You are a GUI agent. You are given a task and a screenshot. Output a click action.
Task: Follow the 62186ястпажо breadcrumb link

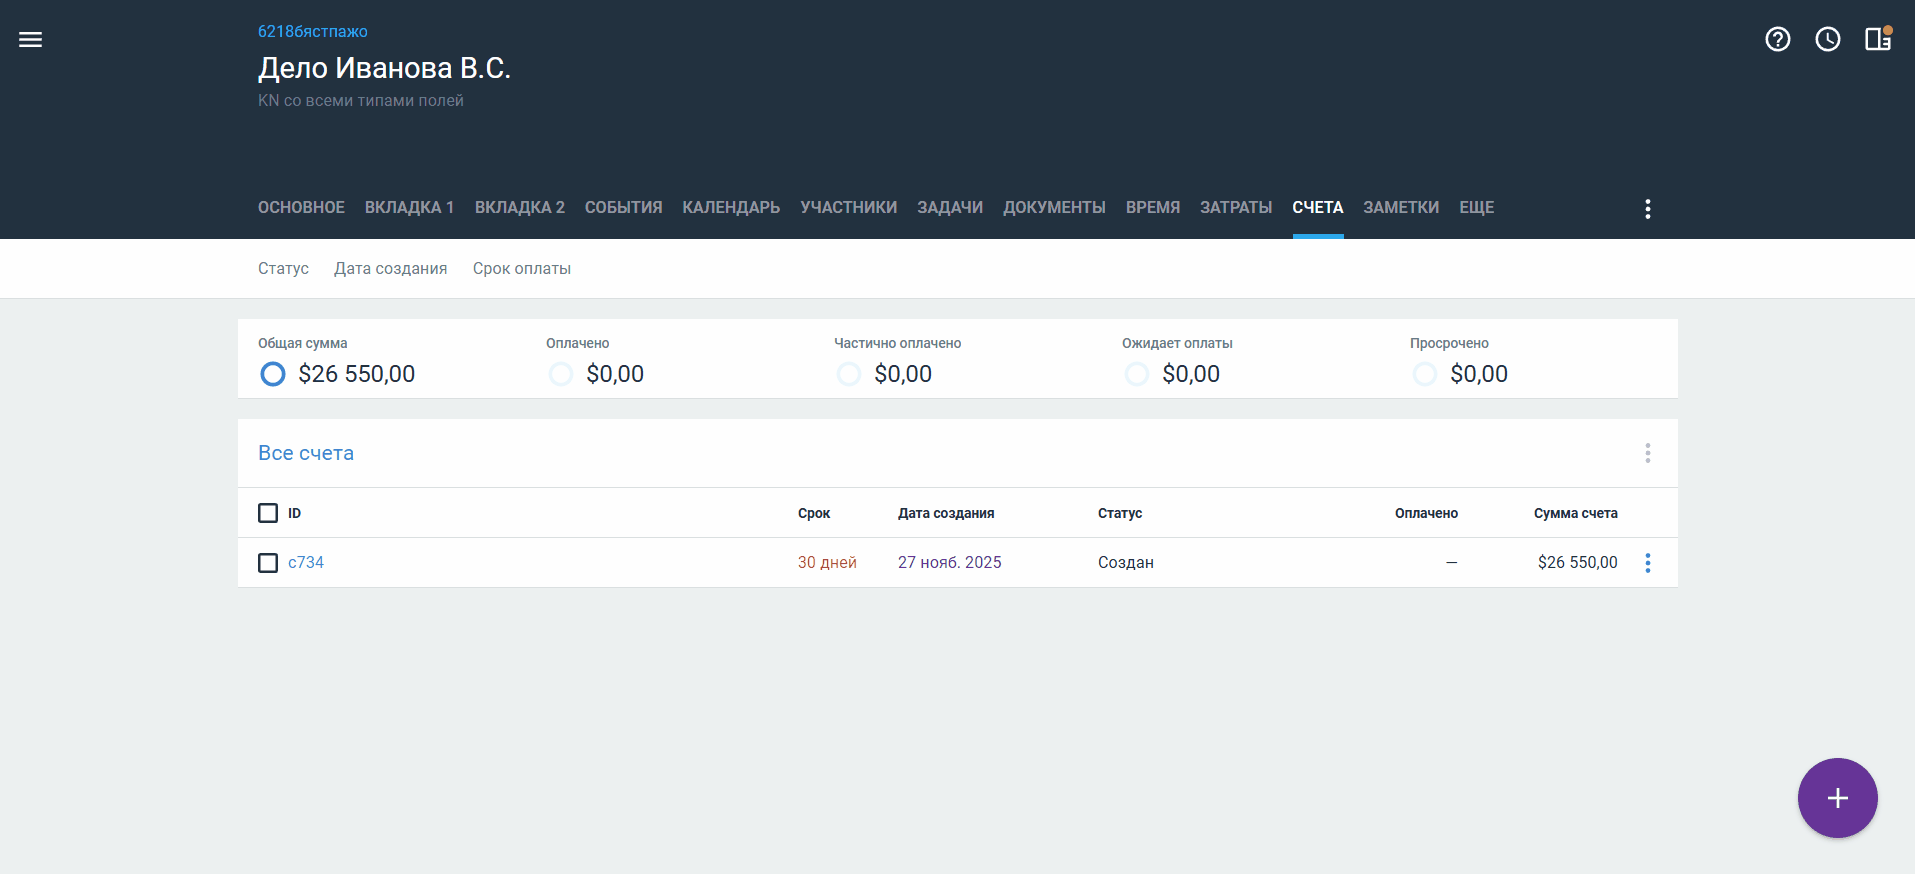point(312,31)
